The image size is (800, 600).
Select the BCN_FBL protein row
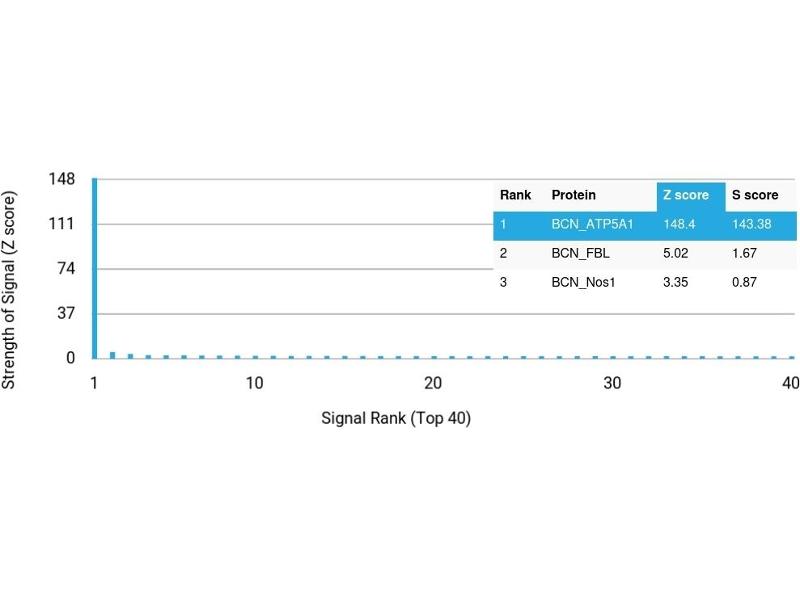pos(580,253)
